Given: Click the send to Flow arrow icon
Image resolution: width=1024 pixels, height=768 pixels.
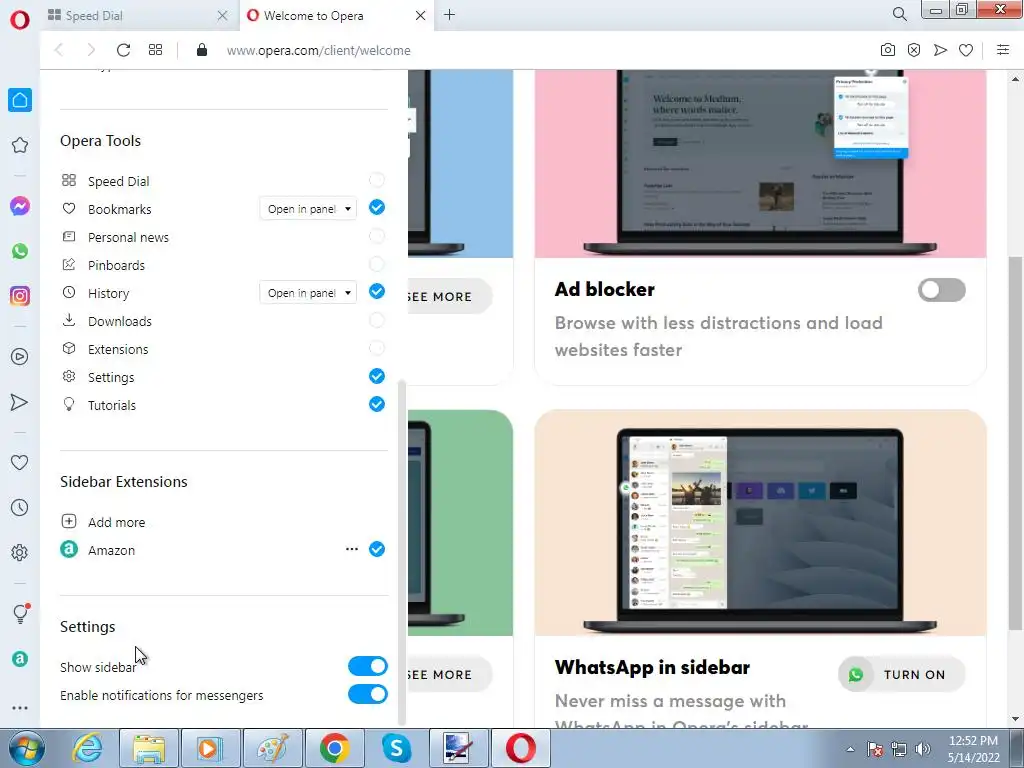Looking at the screenshot, I should (940, 50).
